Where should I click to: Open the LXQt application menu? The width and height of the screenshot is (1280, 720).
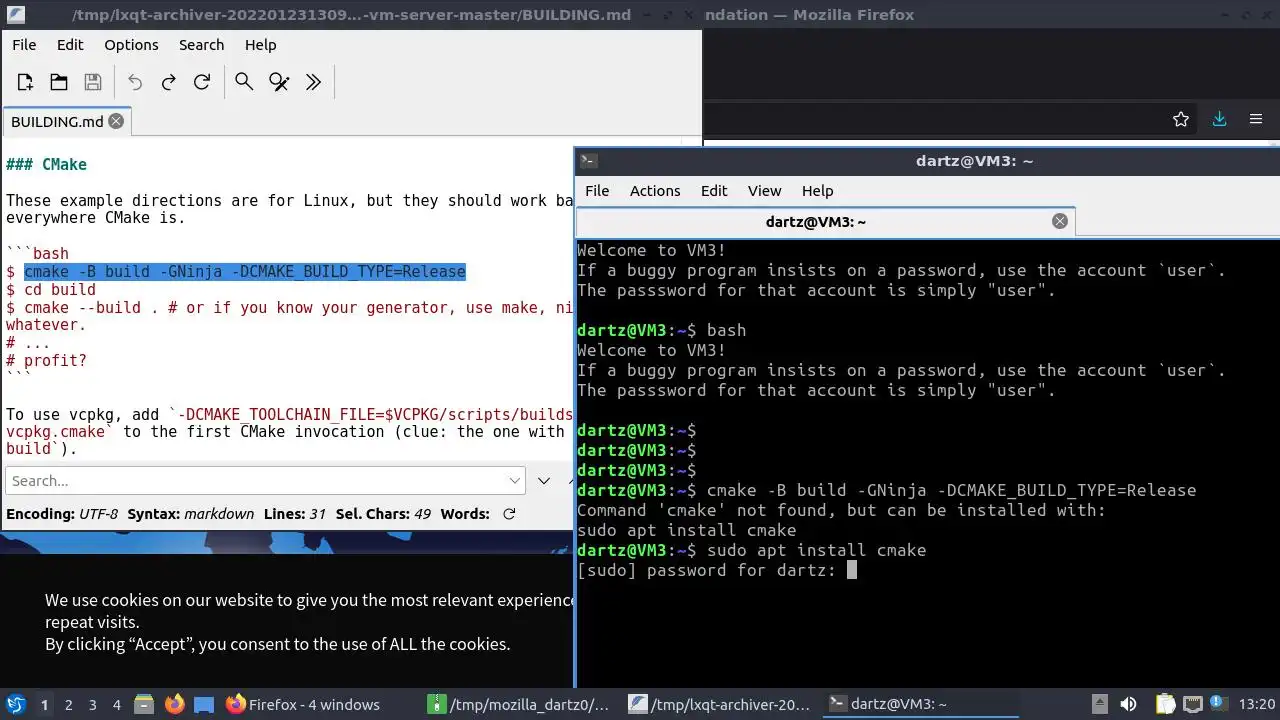point(15,704)
